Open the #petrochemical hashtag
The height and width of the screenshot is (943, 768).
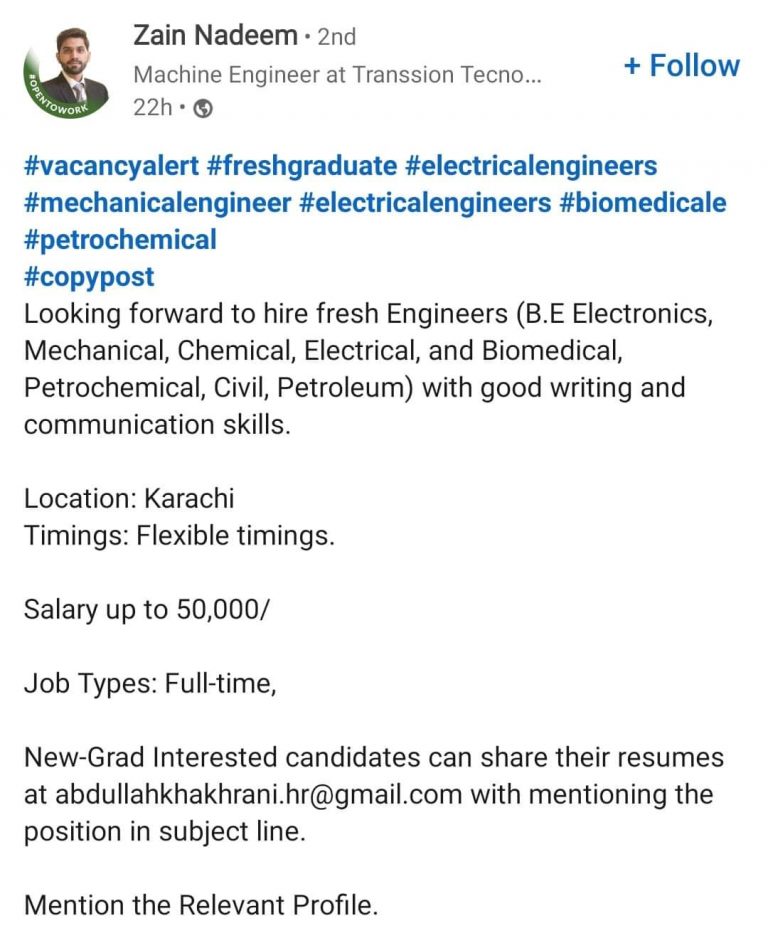pos(121,239)
